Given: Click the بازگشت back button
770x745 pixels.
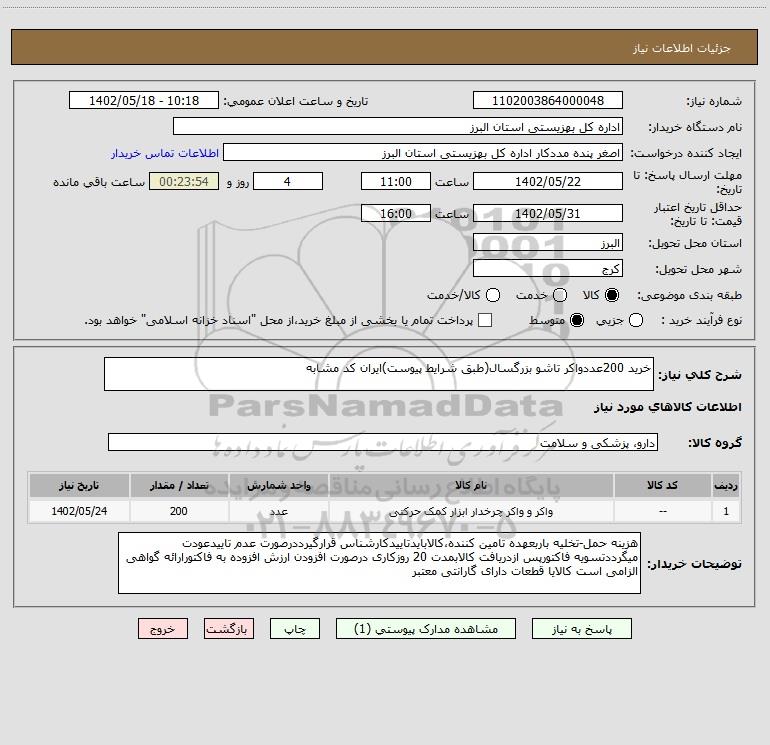Looking at the screenshot, I should (x=229, y=629).
